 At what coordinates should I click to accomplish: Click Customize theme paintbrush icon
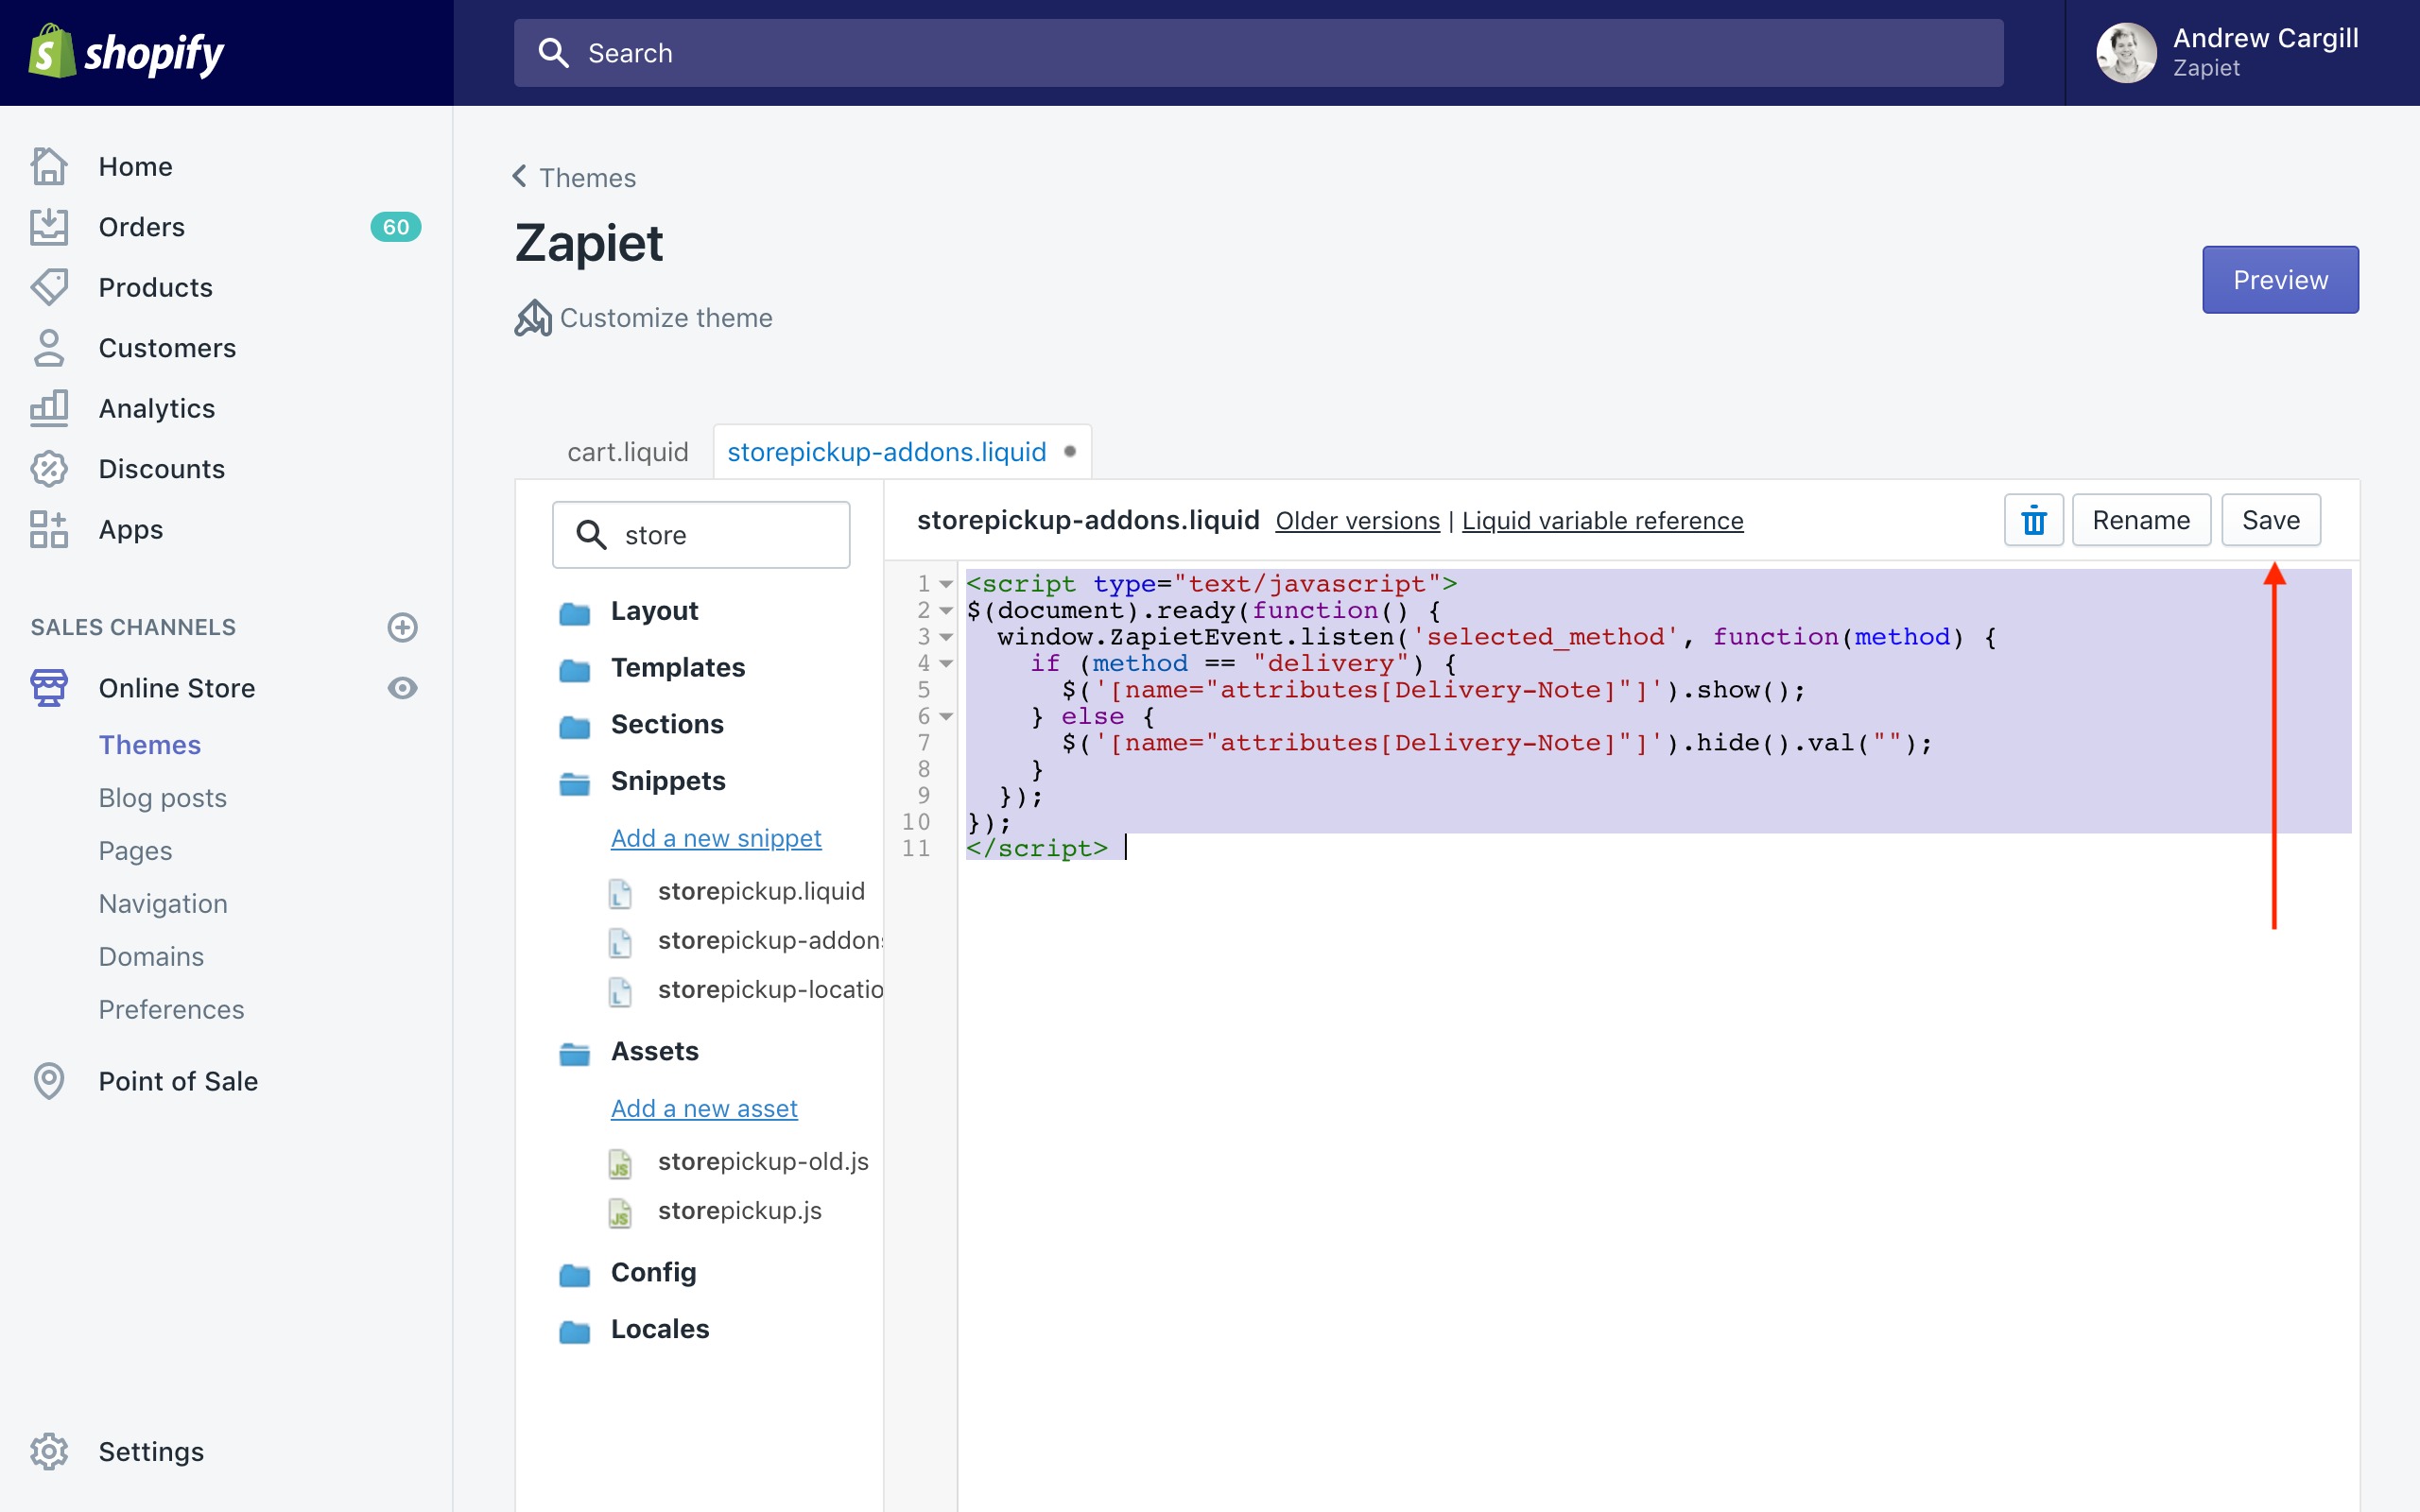pos(533,318)
